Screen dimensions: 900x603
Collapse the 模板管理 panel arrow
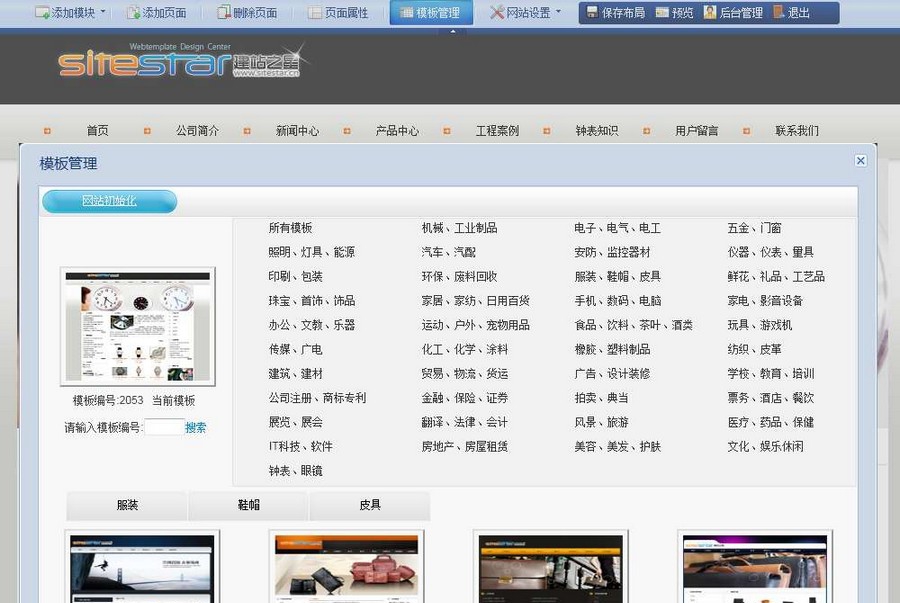(453, 30)
